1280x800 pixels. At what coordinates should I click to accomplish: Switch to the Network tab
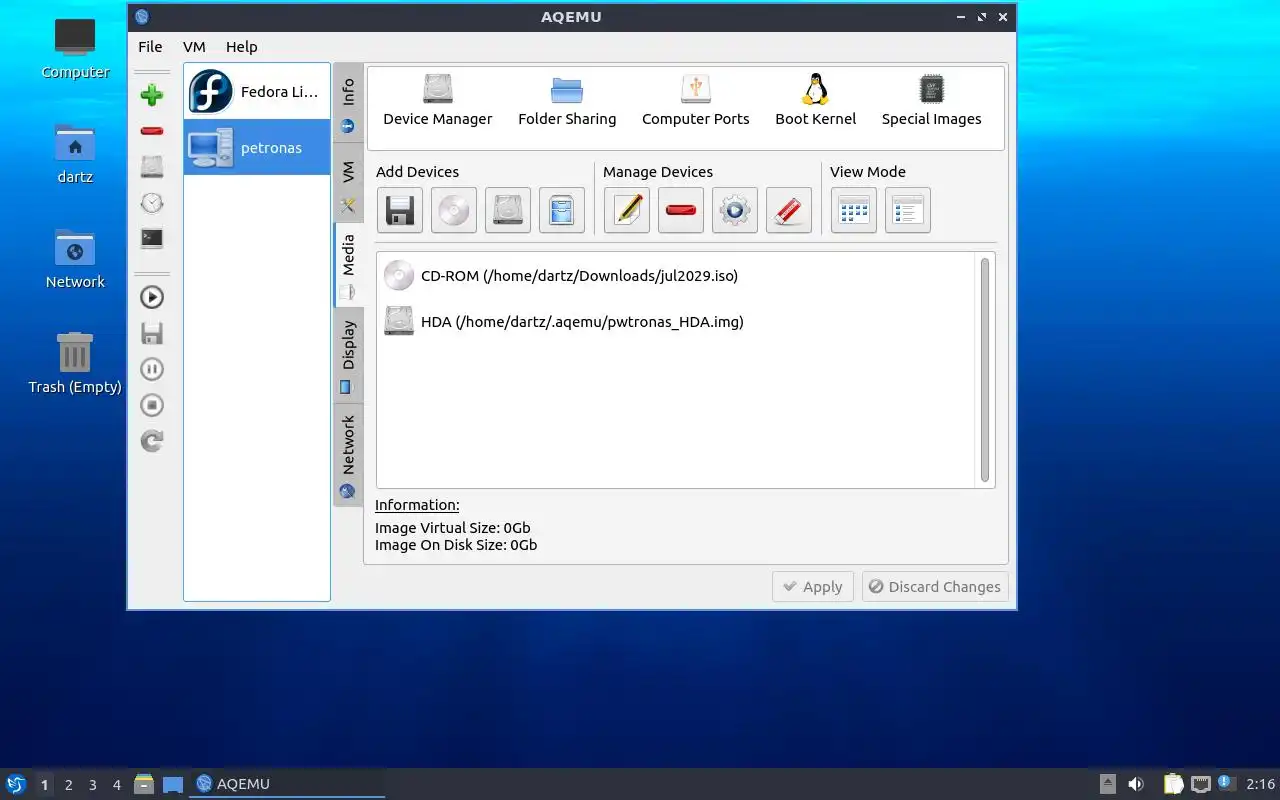tap(348, 455)
